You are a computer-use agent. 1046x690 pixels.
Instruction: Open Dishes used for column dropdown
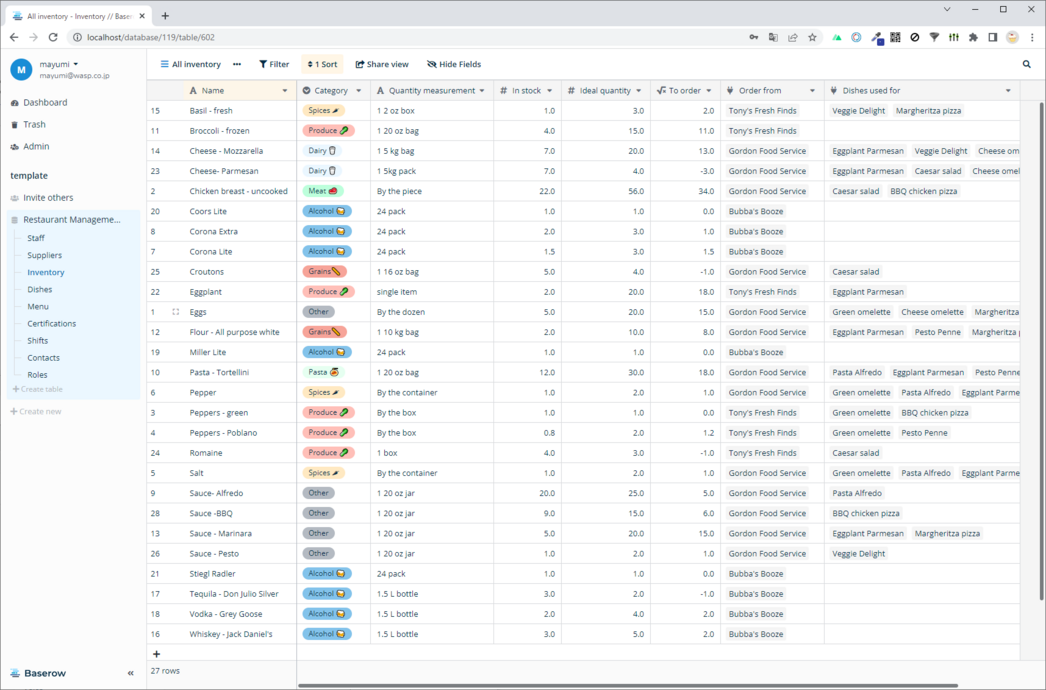(1008, 91)
